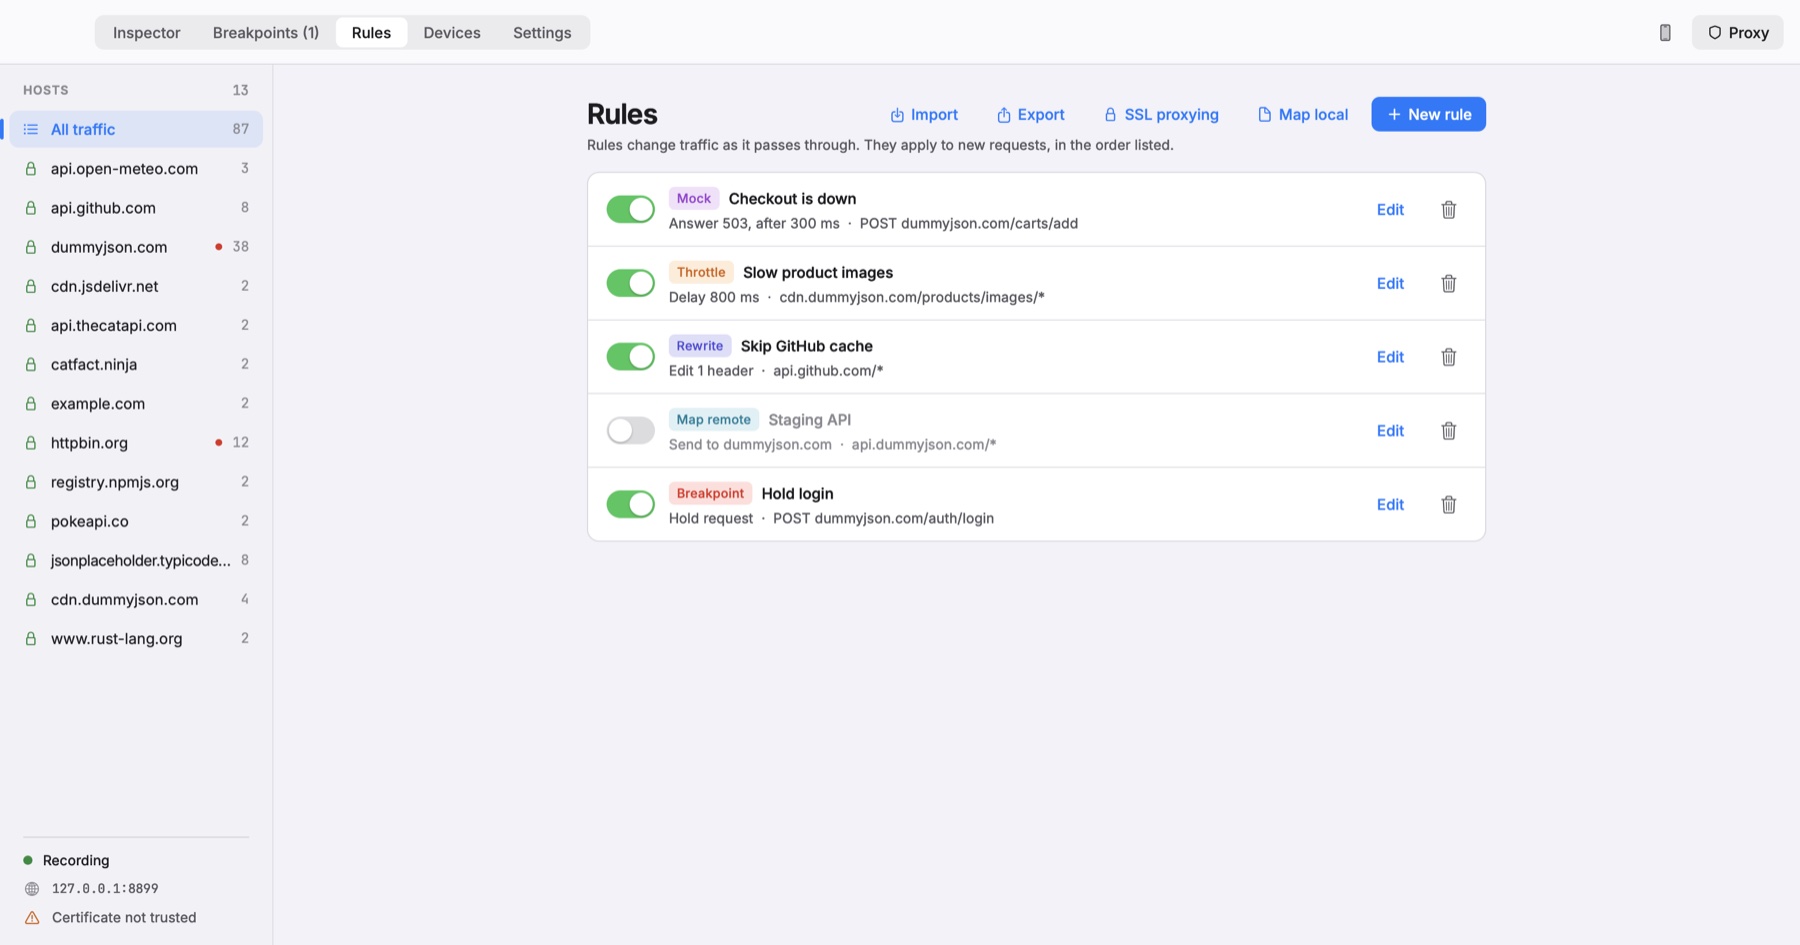Screen dimensions: 1800x945
Task: Delete the Checkout is down rule
Action: pos(1448,210)
